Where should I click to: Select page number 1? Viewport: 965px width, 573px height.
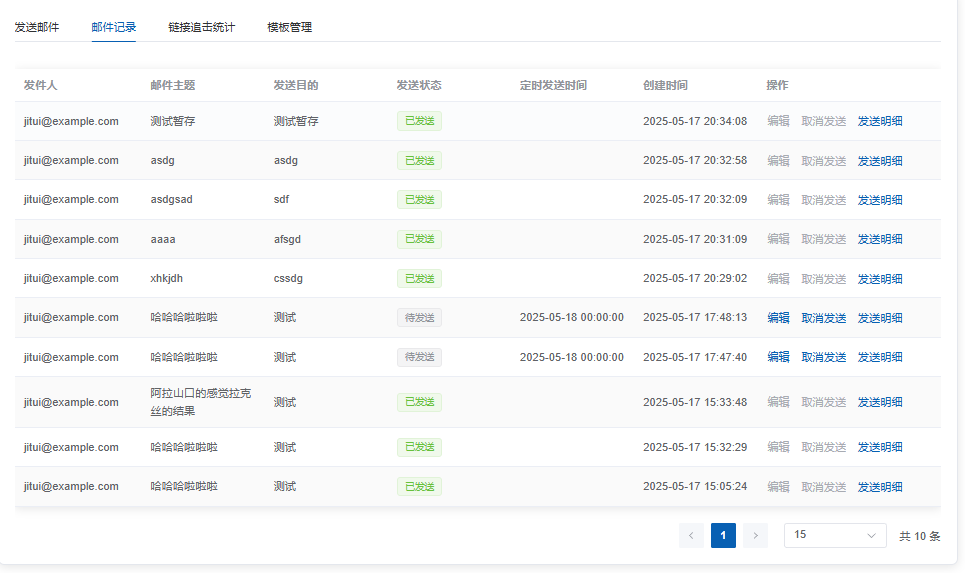[723, 536]
